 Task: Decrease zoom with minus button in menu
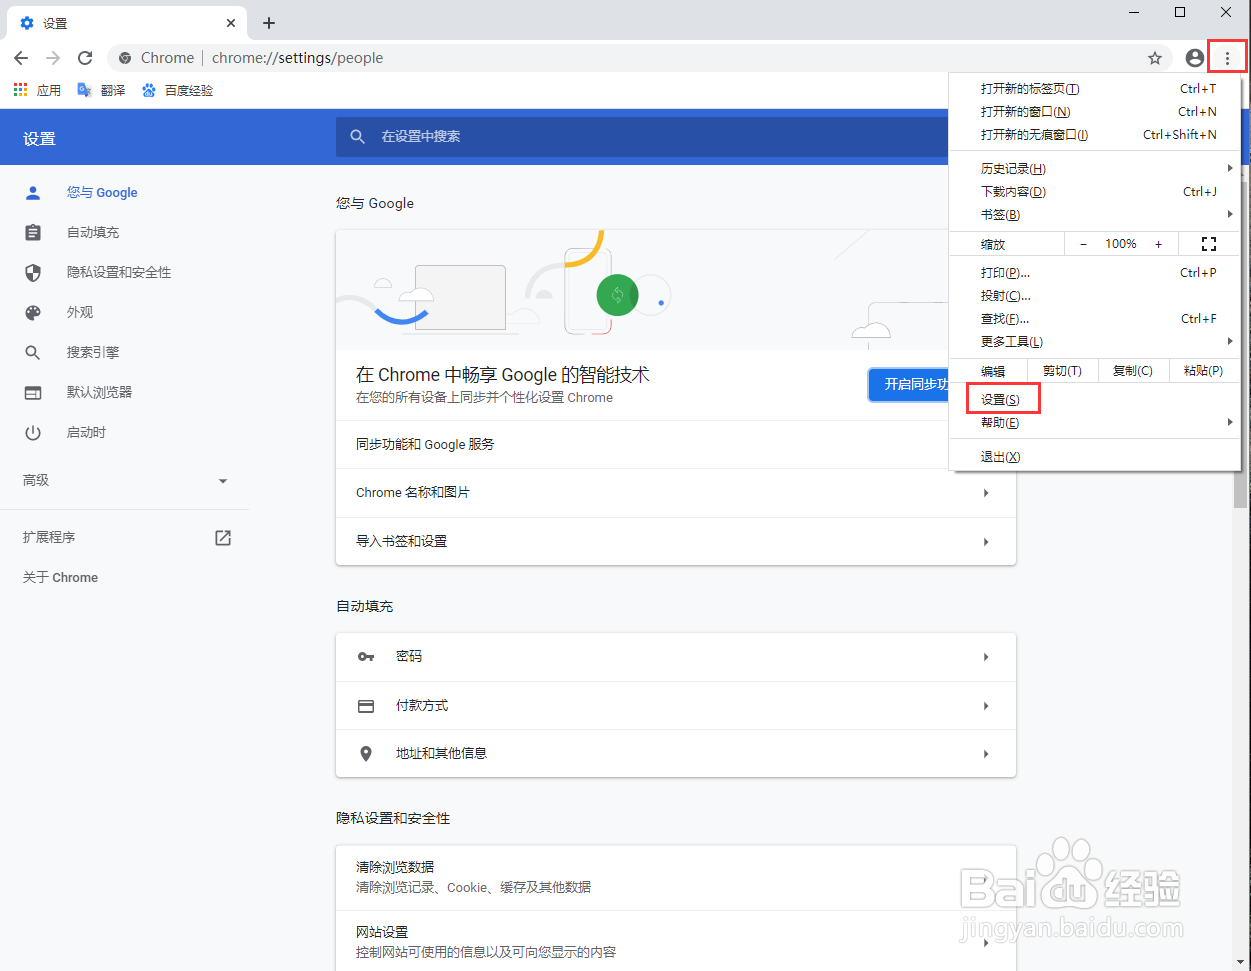(x=1083, y=244)
